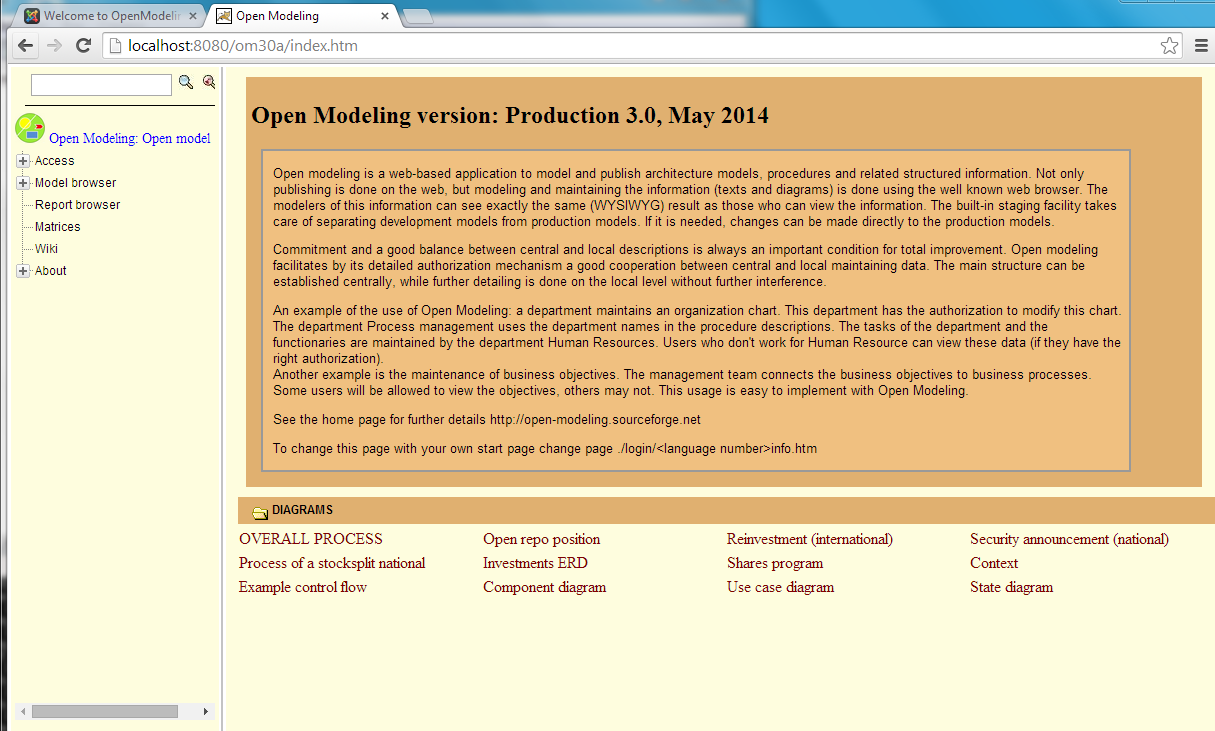Open the Investments ERD diagram
1215x731 pixels.
(x=533, y=563)
